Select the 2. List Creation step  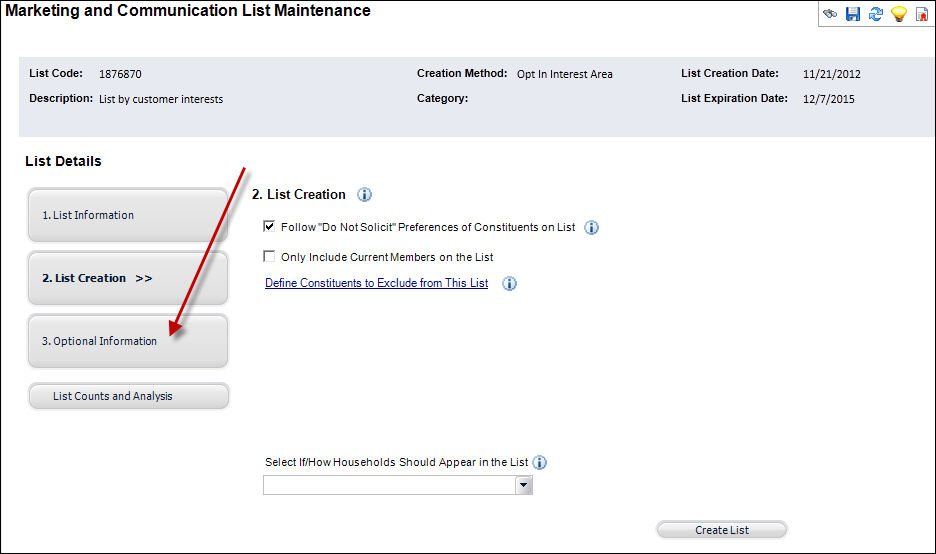(128, 278)
